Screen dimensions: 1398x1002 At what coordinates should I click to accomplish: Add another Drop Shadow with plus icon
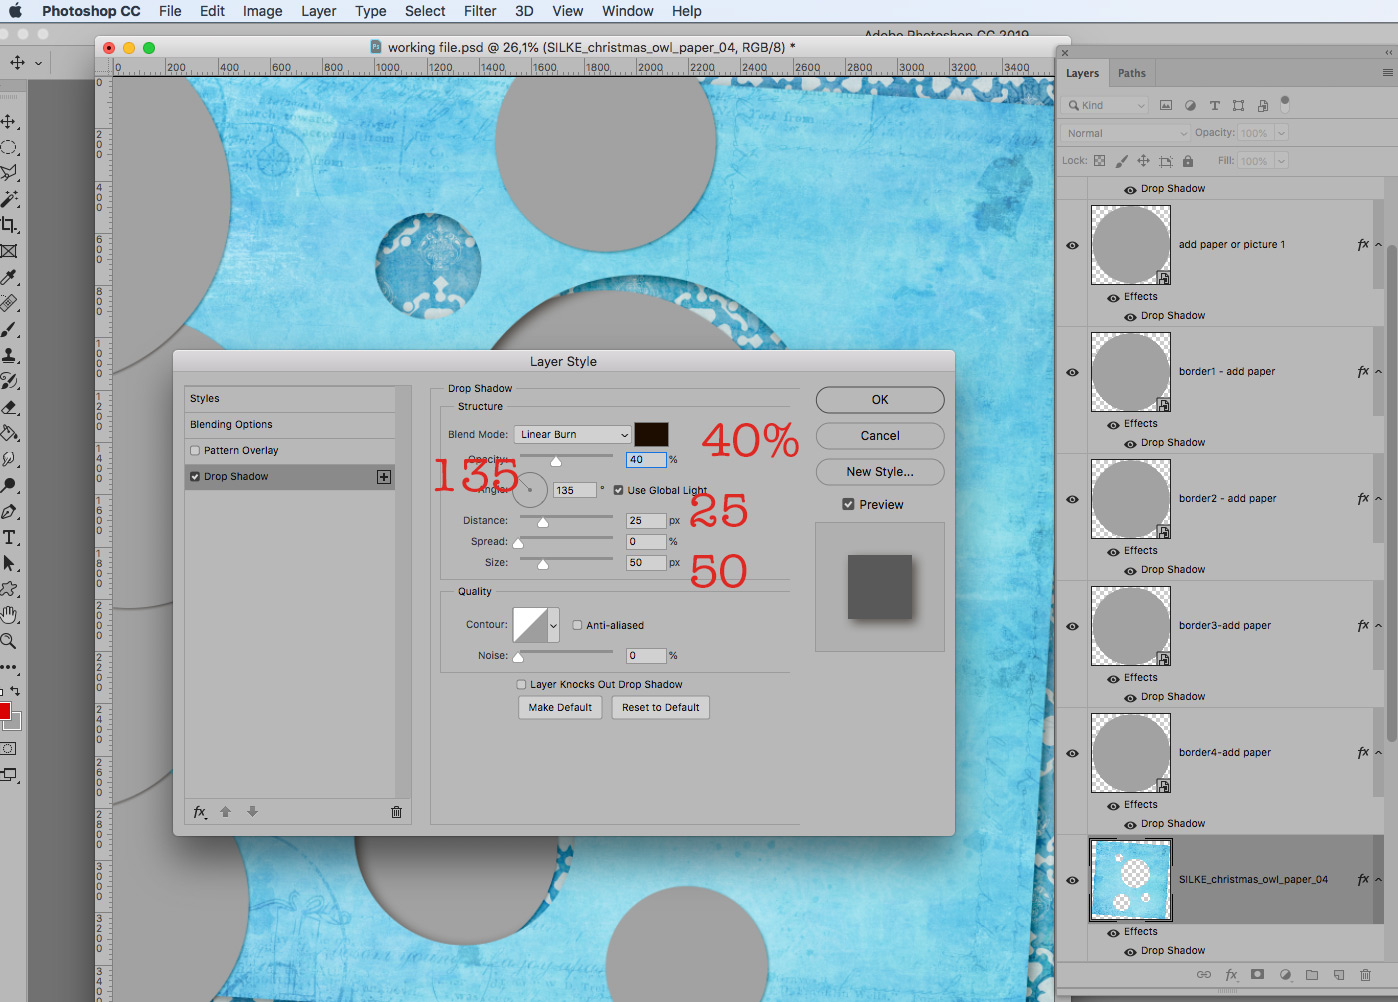[384, 477]
